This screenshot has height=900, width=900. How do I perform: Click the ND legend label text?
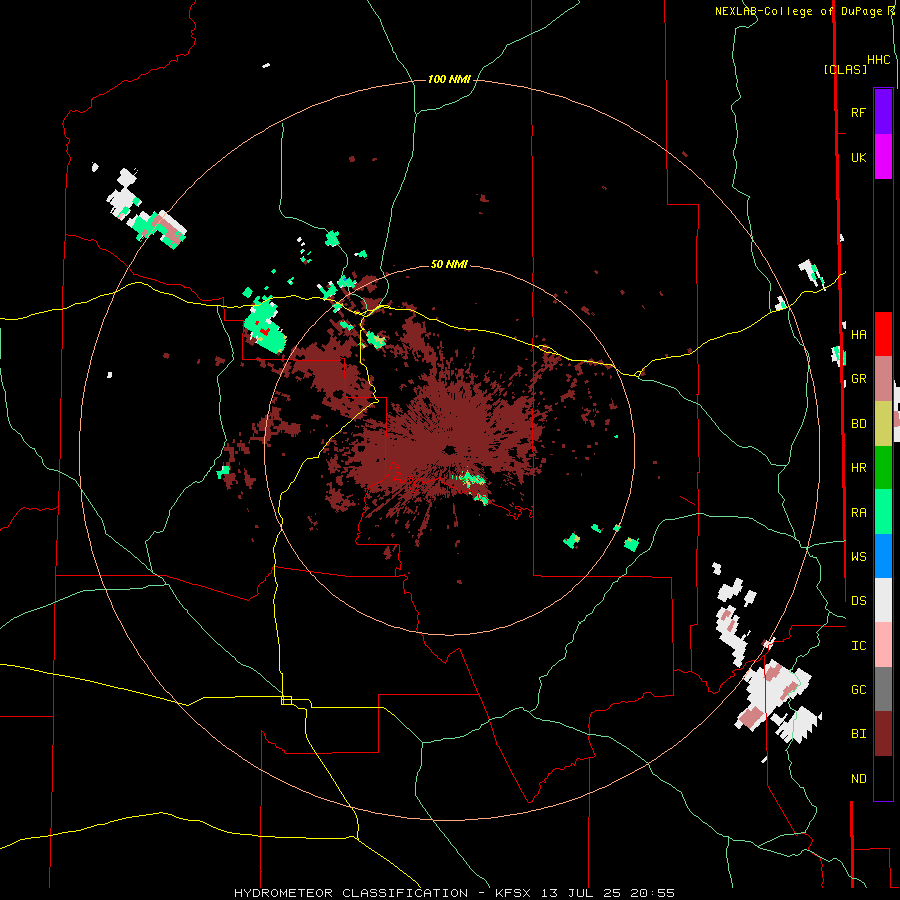[x=858, y=779]
